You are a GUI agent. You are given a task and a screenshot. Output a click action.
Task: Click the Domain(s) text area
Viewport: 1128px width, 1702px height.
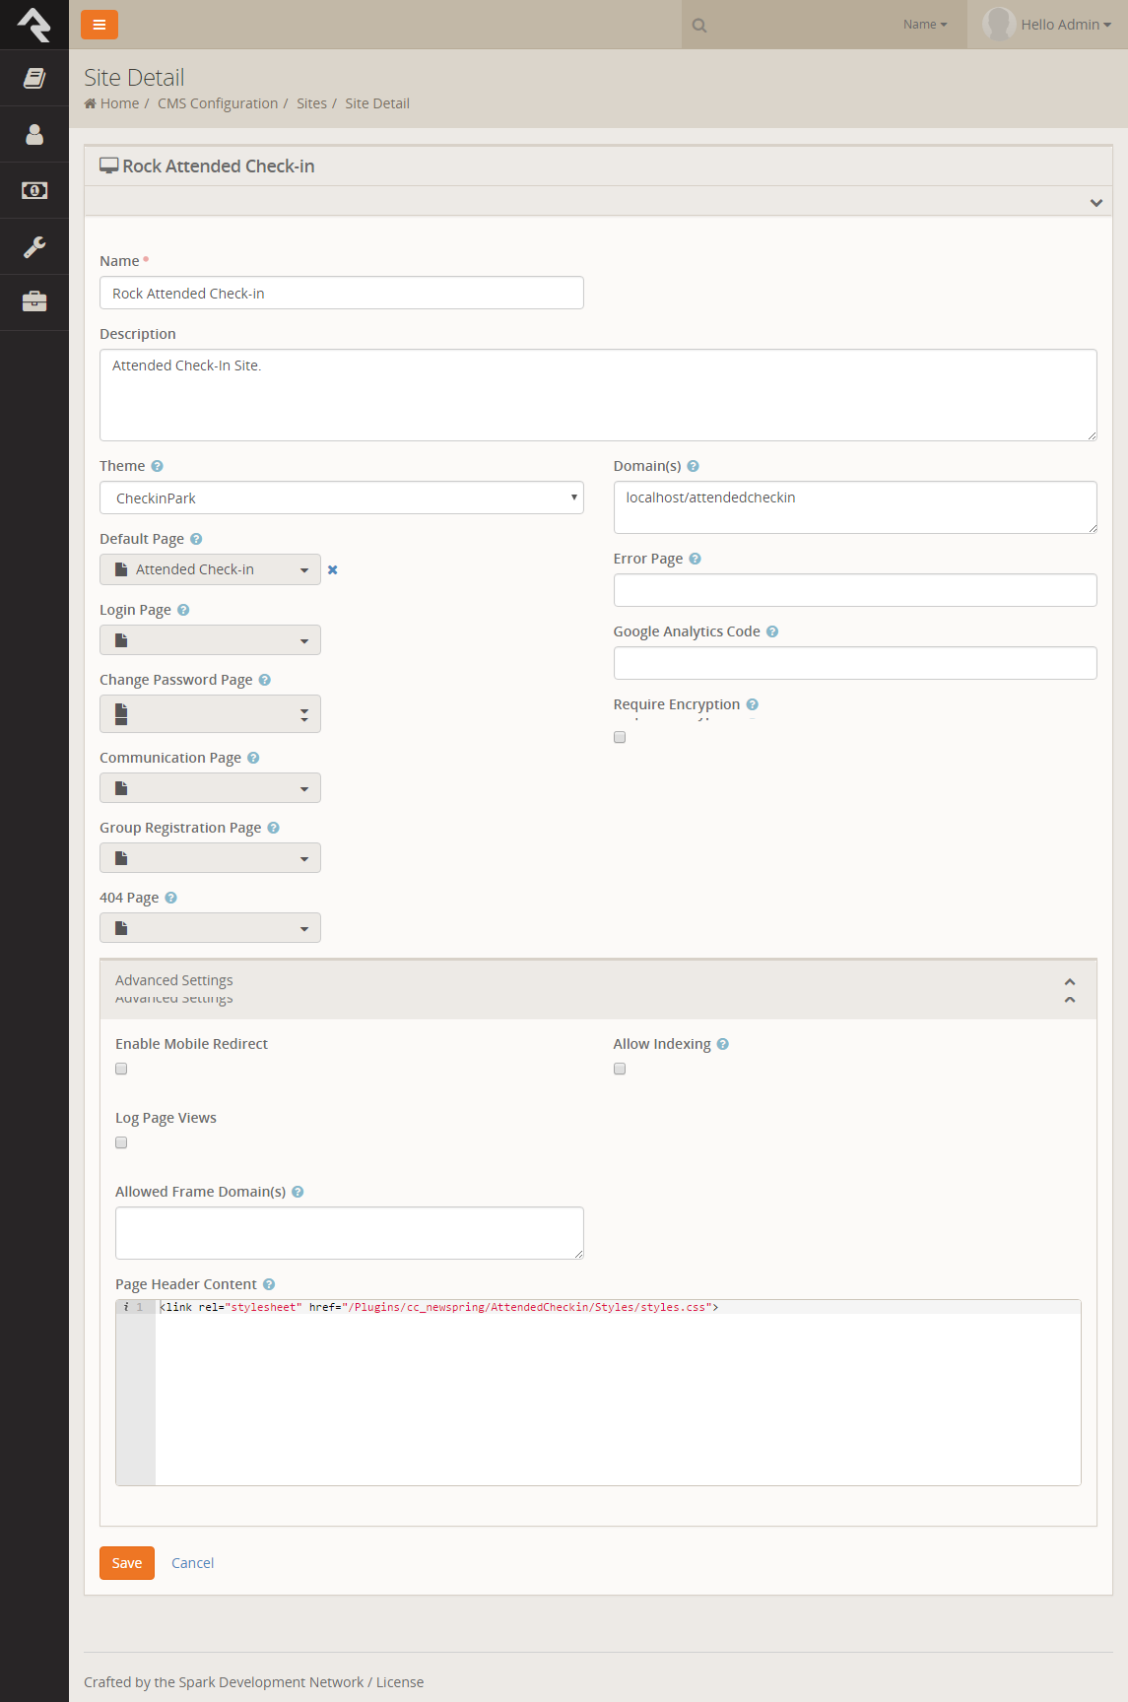855,508
